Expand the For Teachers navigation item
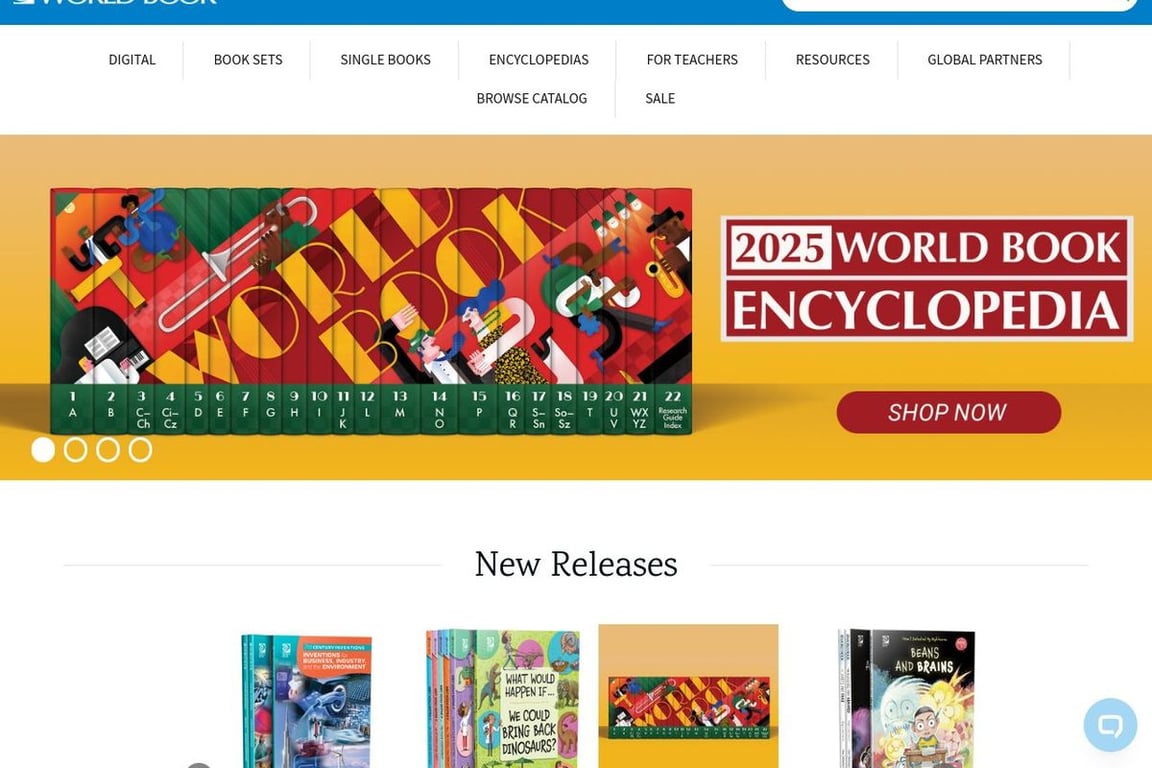1152x768 pixels. click(692, 60)
